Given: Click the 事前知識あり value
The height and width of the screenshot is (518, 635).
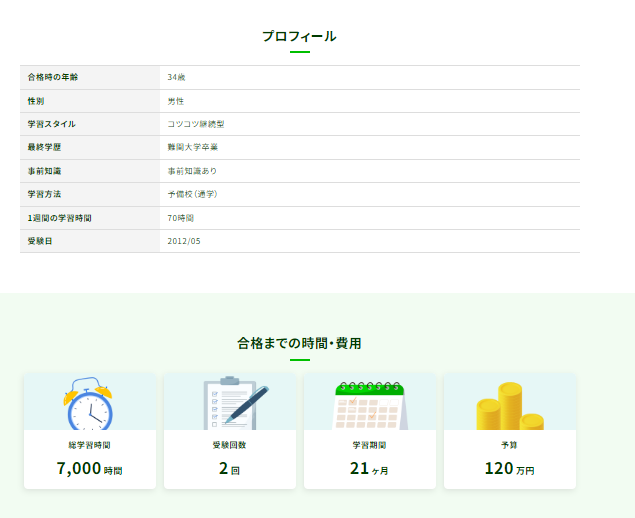Looking at the screenshot, I should (x=192, y=171).
